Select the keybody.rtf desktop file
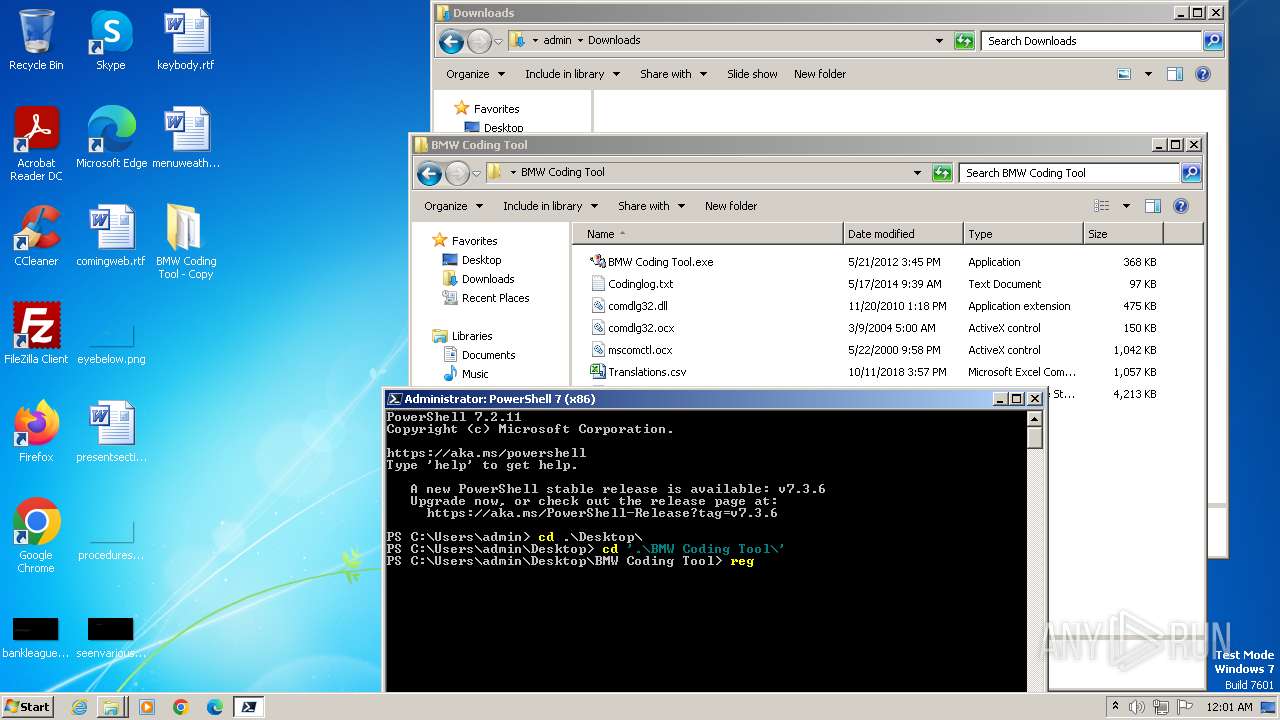This screenshot has height=720, width=1280. (x=186, y=40)
